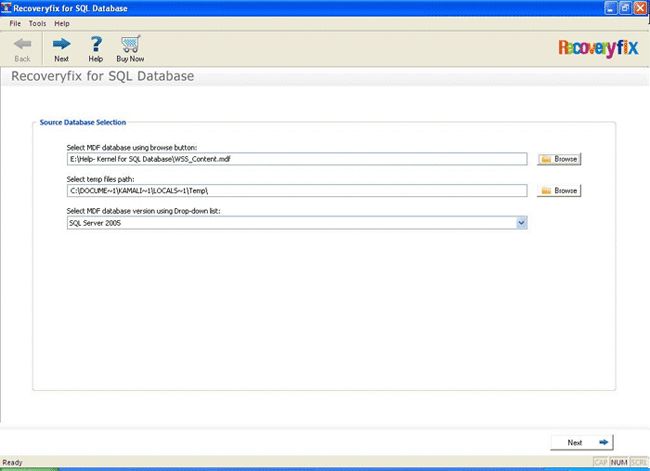Click the Next button at bottom right
650x471 pixels.
582,441
